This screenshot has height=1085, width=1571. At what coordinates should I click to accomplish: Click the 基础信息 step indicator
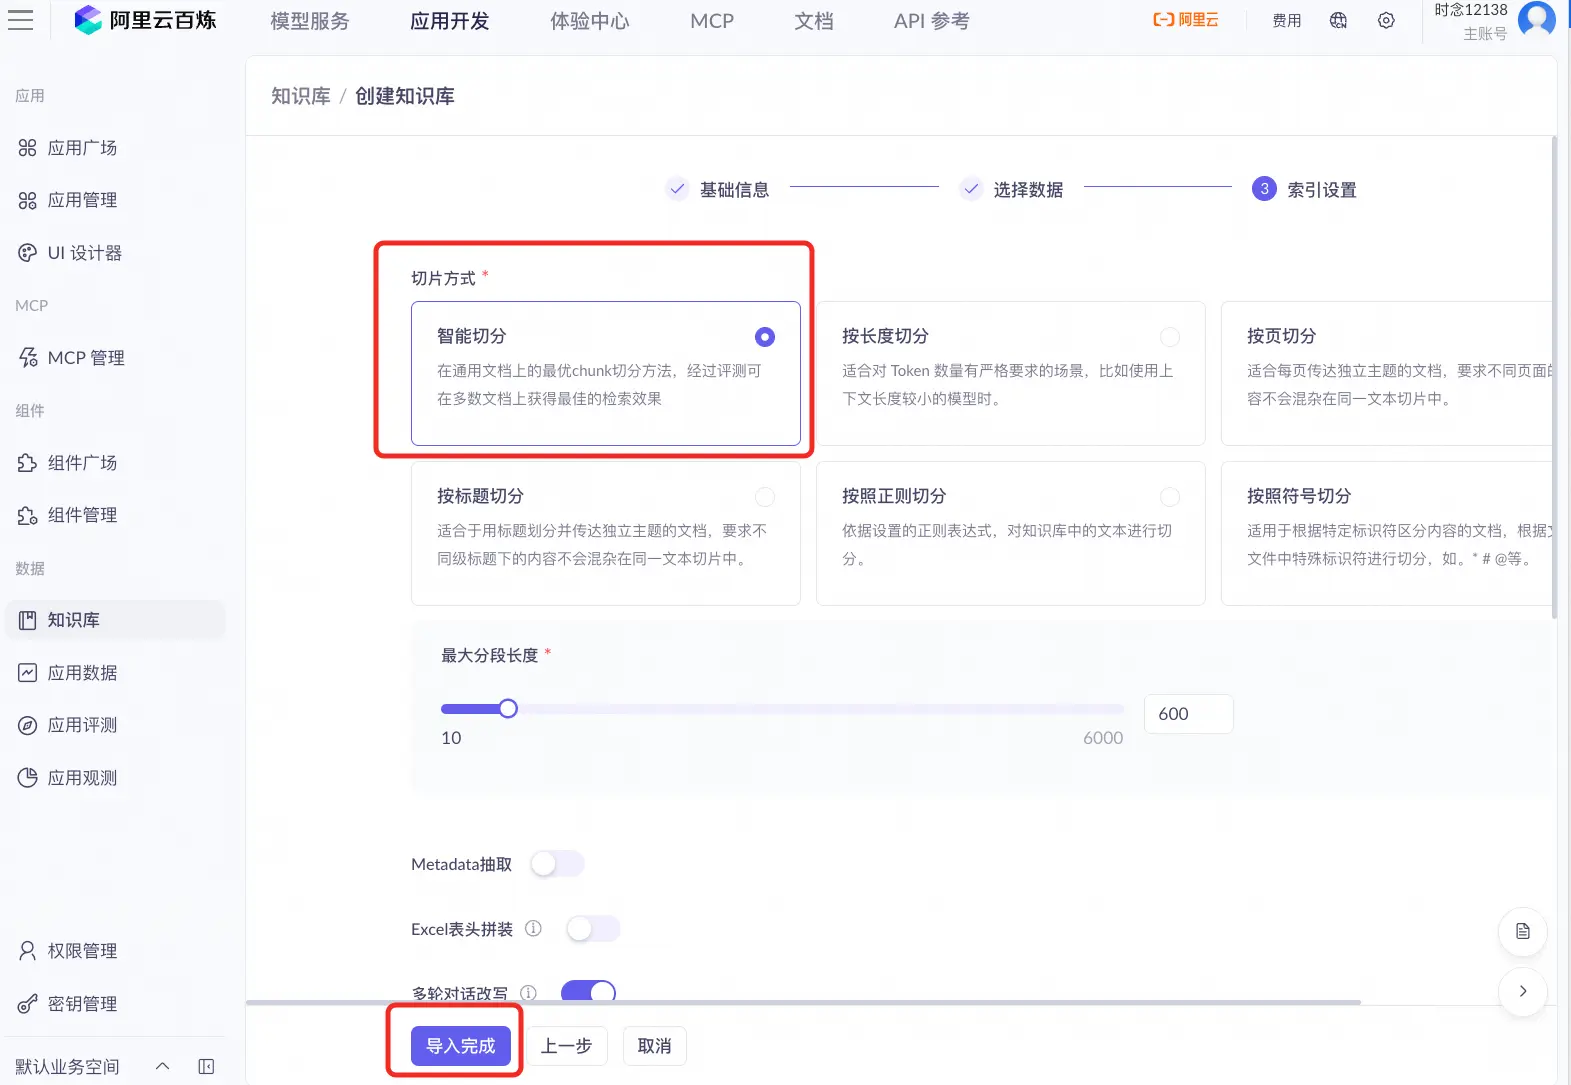718,190
